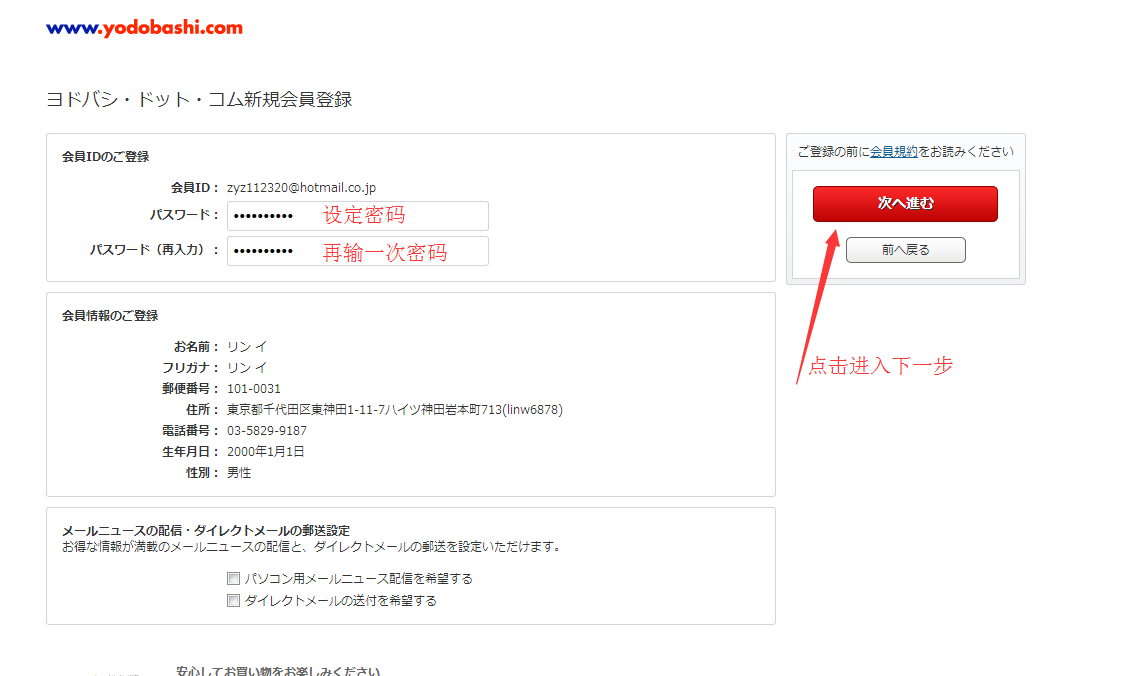The width and height of the screenshot is (1133, 676).
Task: Click the phone number 03-5829-9187
Action: (x=267, y=430)
